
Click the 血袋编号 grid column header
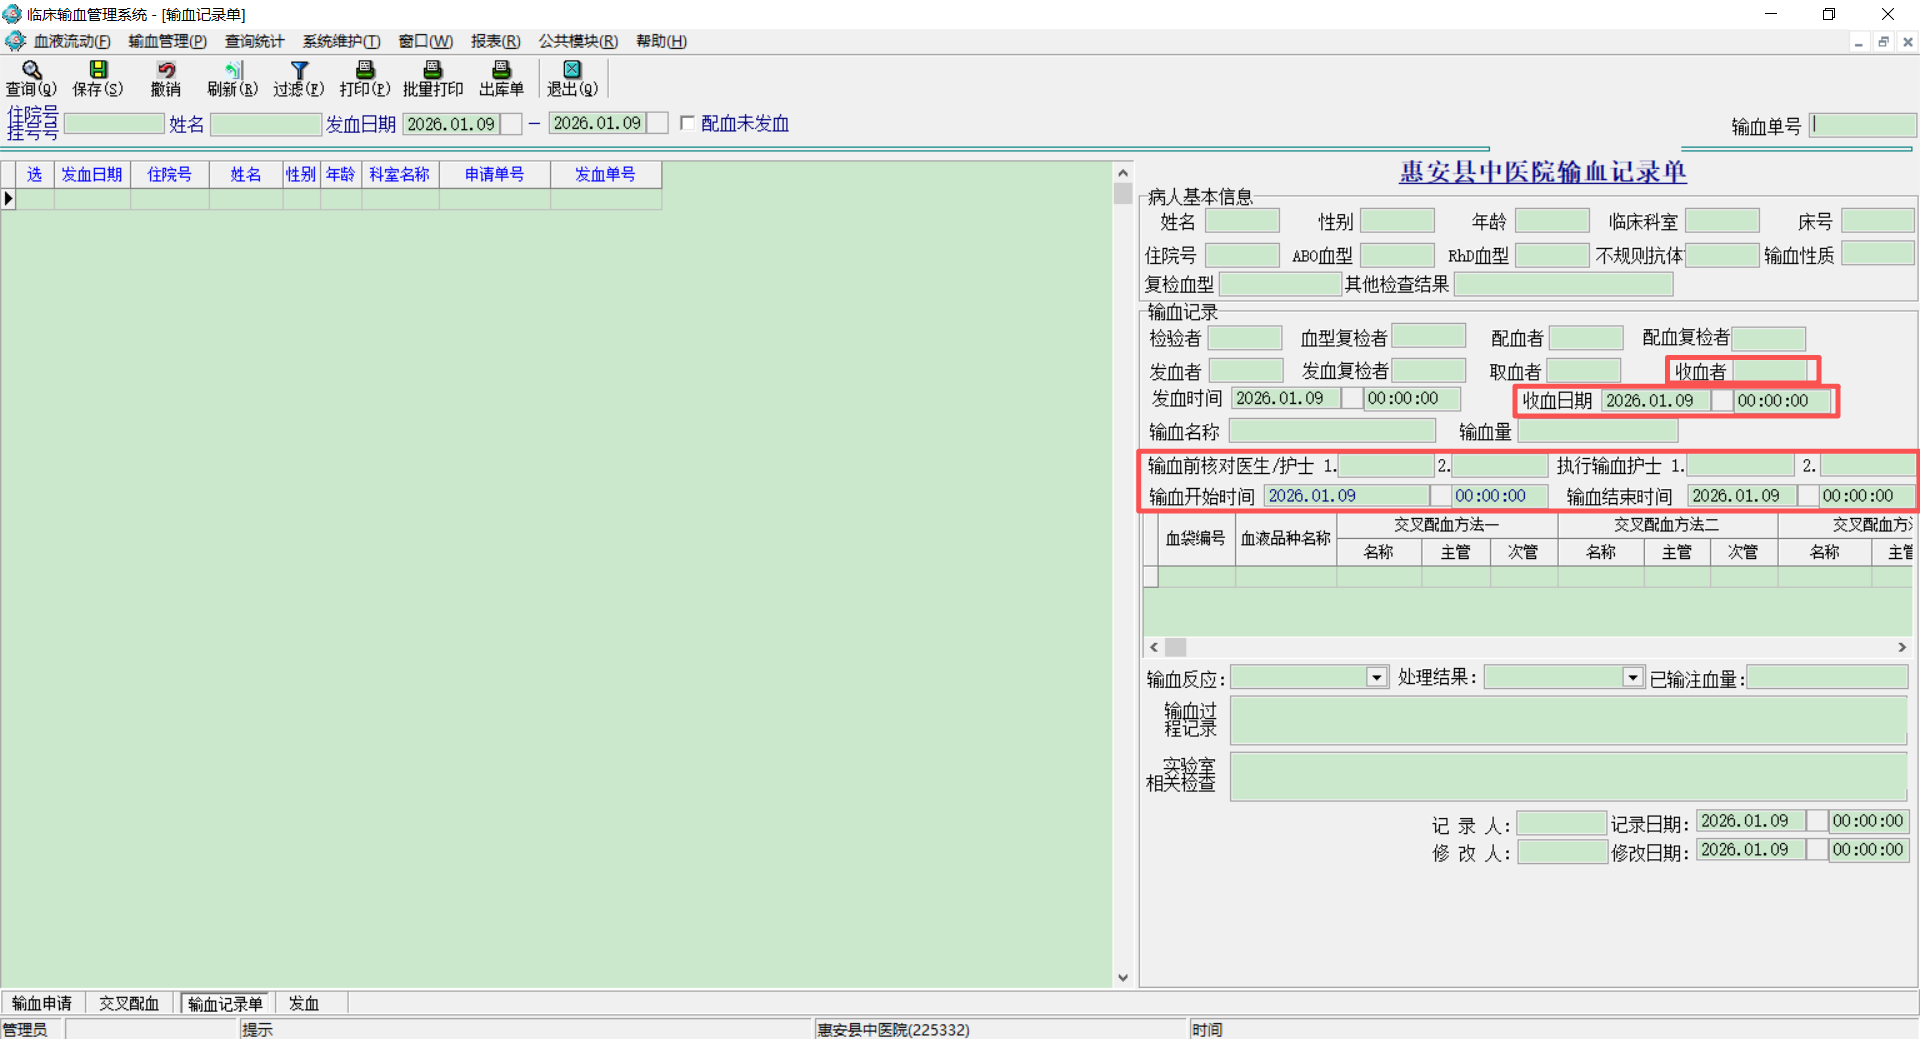click(1196, 538)
